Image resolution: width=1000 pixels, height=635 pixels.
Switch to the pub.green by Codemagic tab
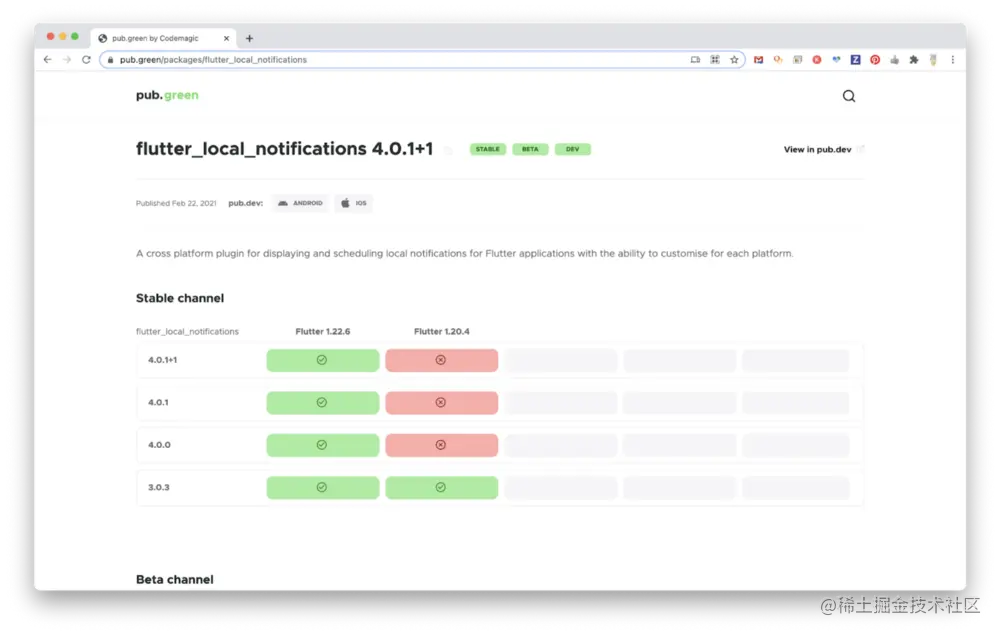(x=164, y=38)
